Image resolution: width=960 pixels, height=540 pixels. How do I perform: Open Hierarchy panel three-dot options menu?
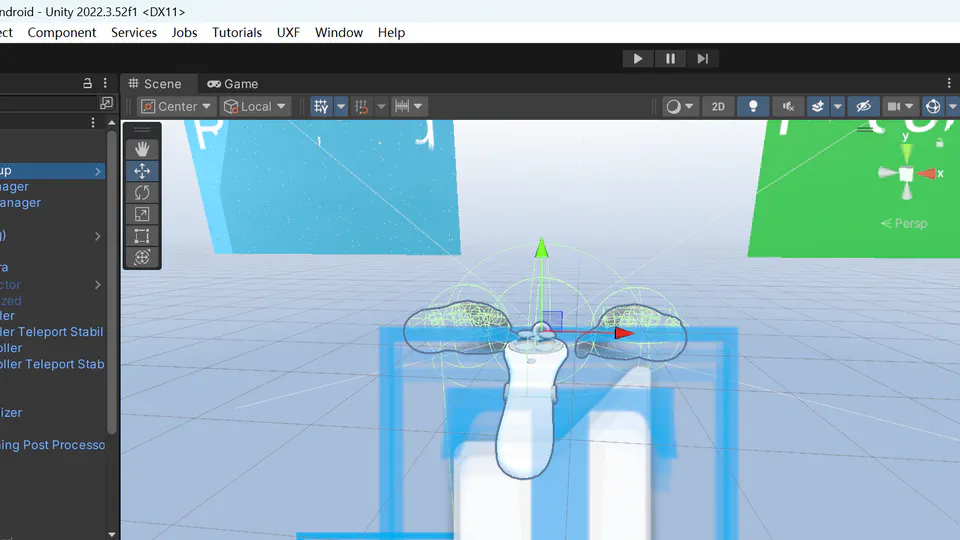[x=105, y=83]
